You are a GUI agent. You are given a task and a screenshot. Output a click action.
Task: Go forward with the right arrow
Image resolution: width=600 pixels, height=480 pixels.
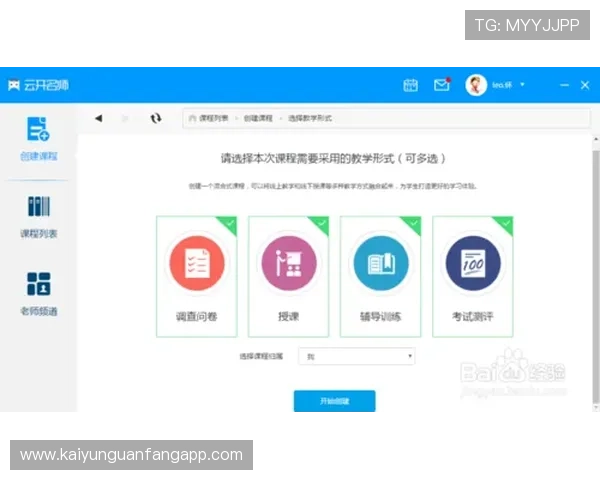point(125,118)
